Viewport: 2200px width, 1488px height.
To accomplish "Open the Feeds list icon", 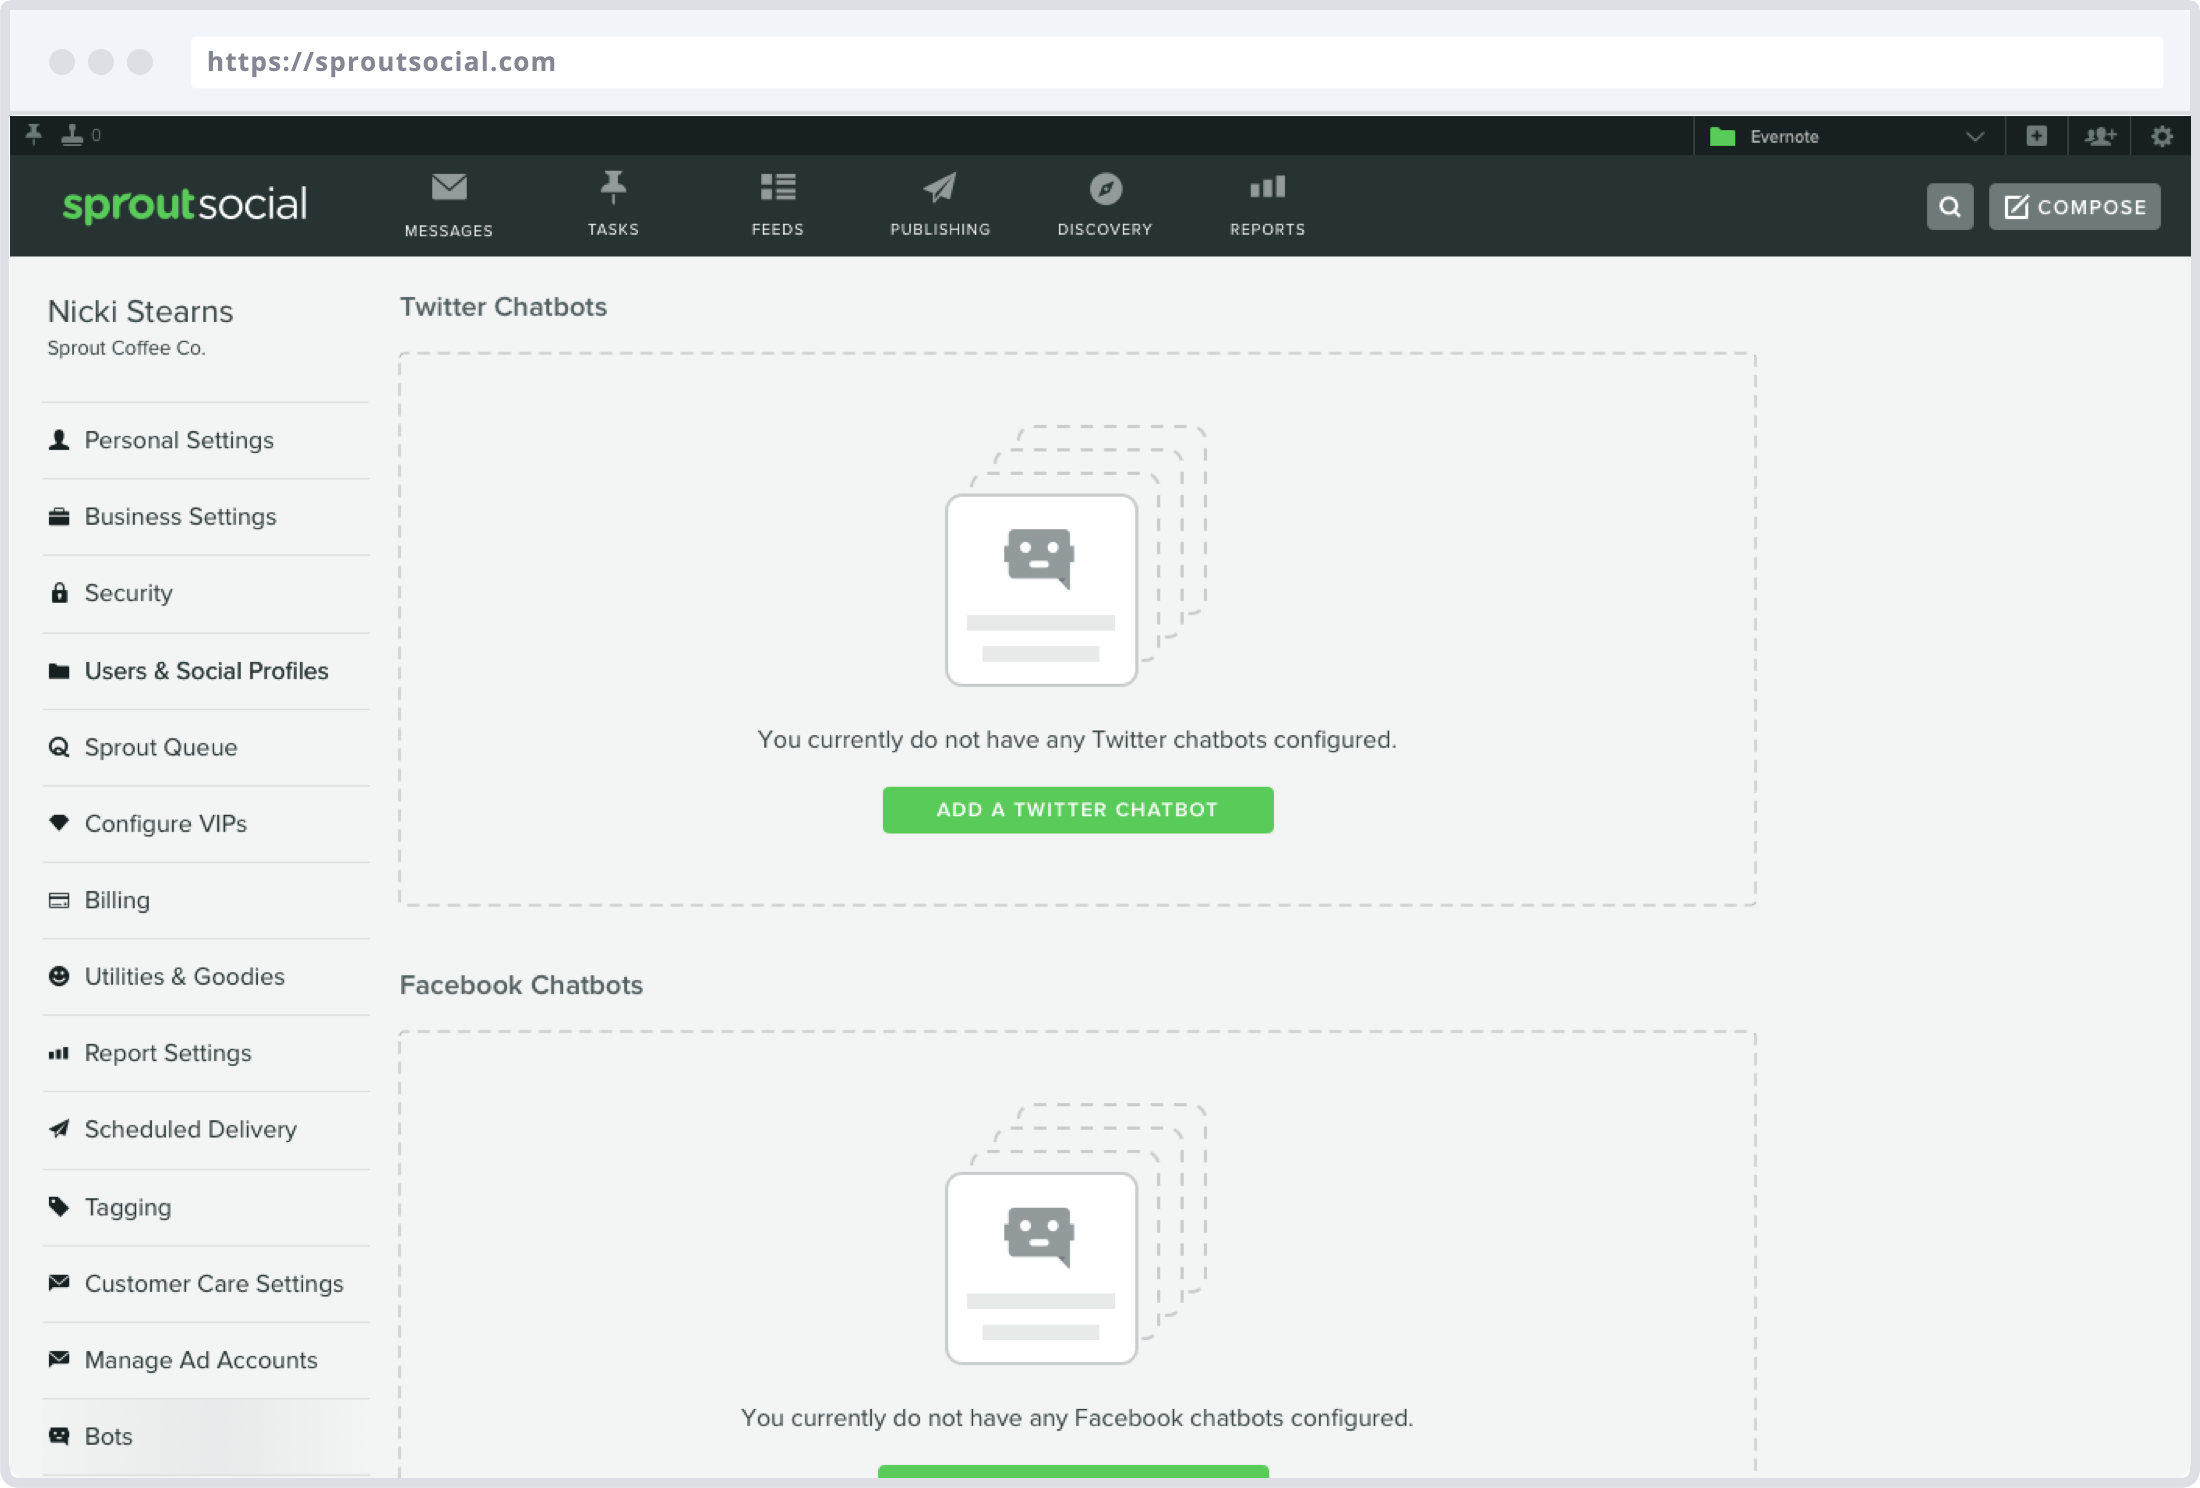I will [777, 187].
